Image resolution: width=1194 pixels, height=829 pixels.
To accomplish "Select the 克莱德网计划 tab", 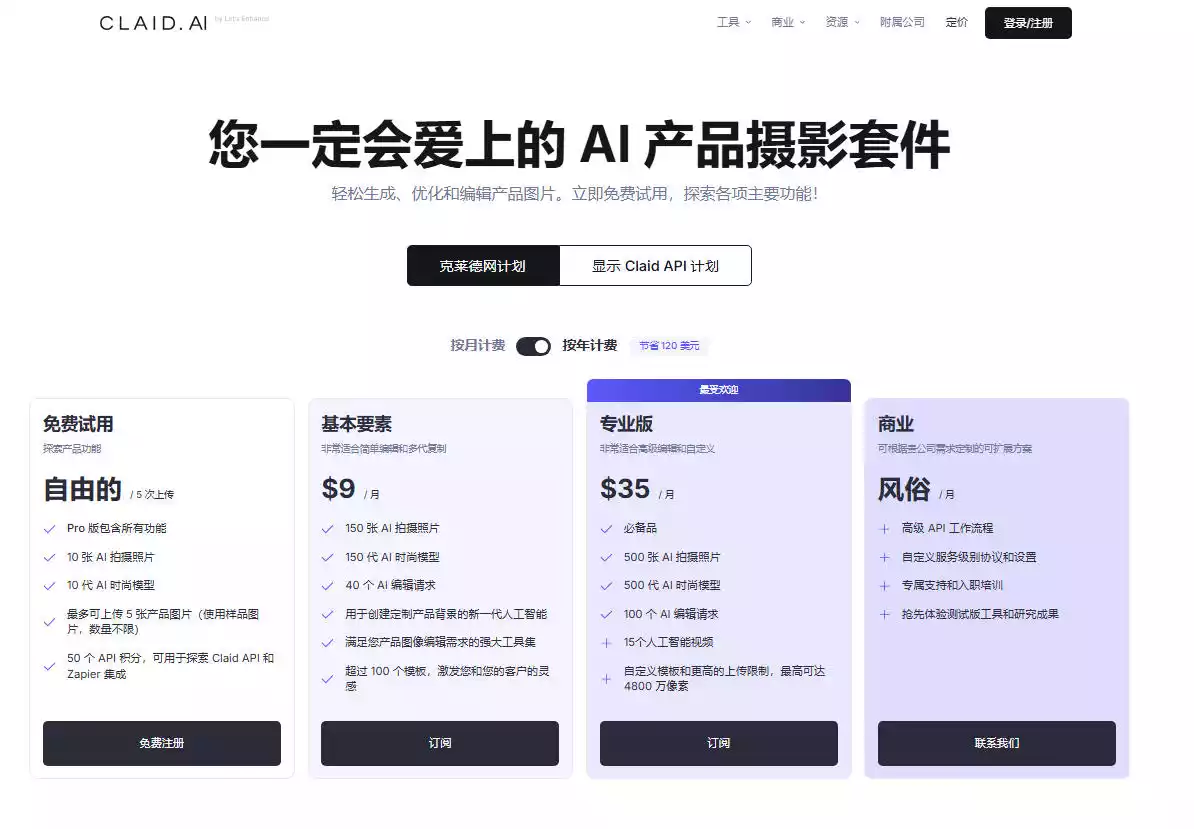I will point(483,266).
